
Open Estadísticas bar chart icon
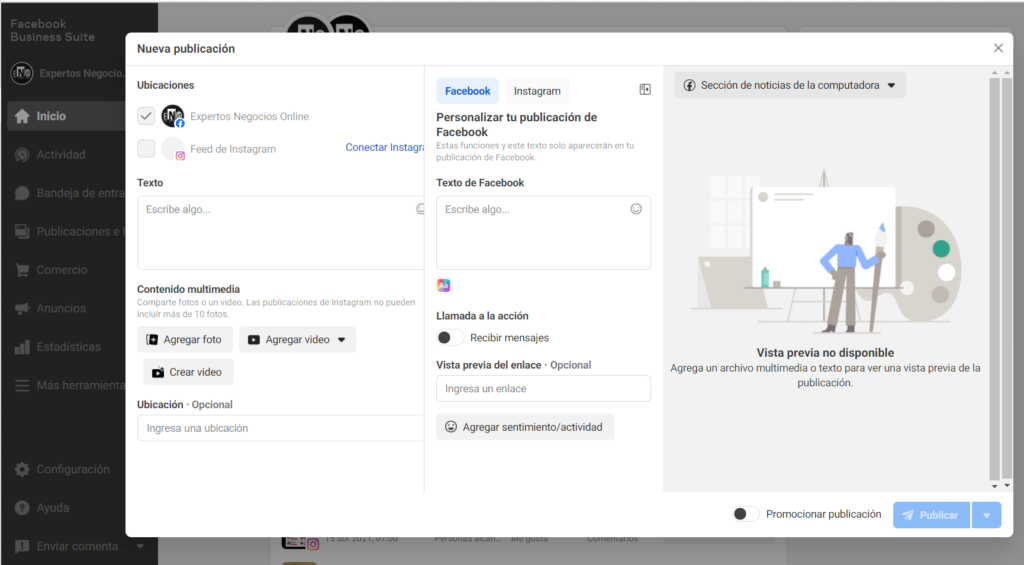pos(22,347)
